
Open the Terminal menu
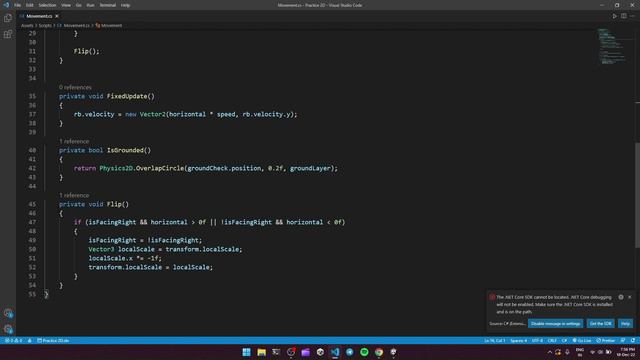coord(108,5)
